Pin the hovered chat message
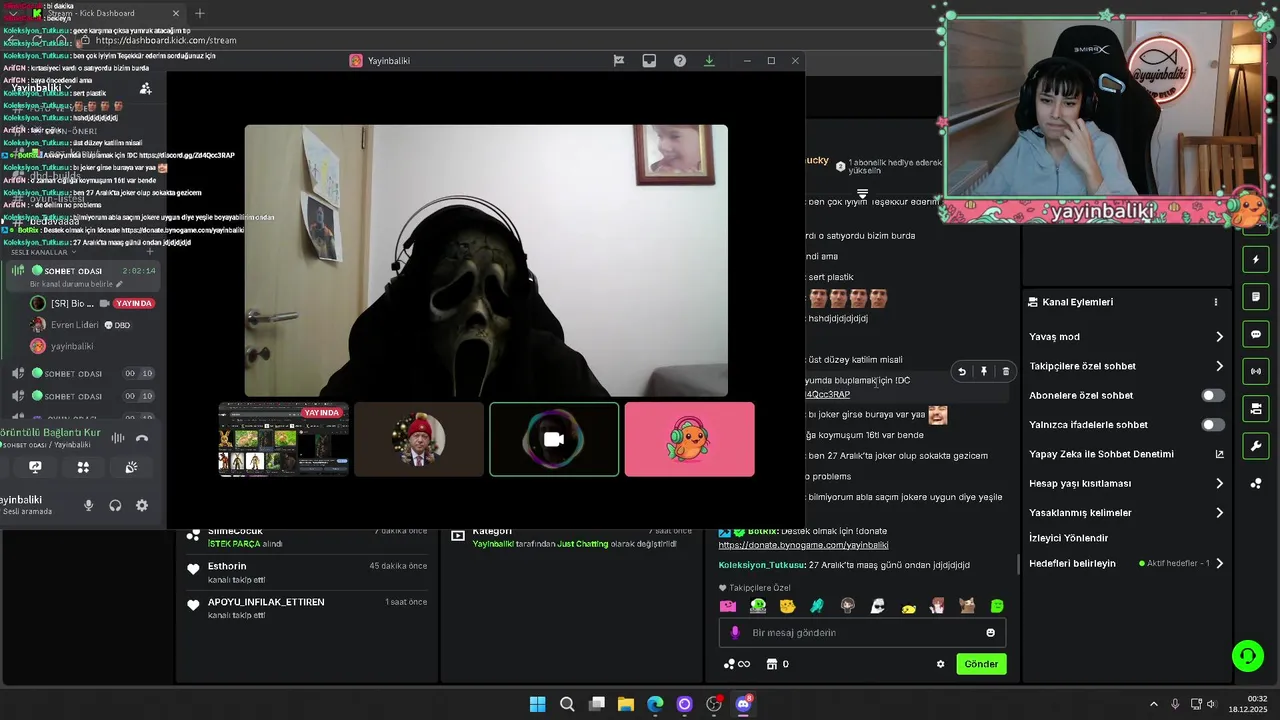Image resolution: width=1280 pixels, height=720 pixels. [984, 372]
